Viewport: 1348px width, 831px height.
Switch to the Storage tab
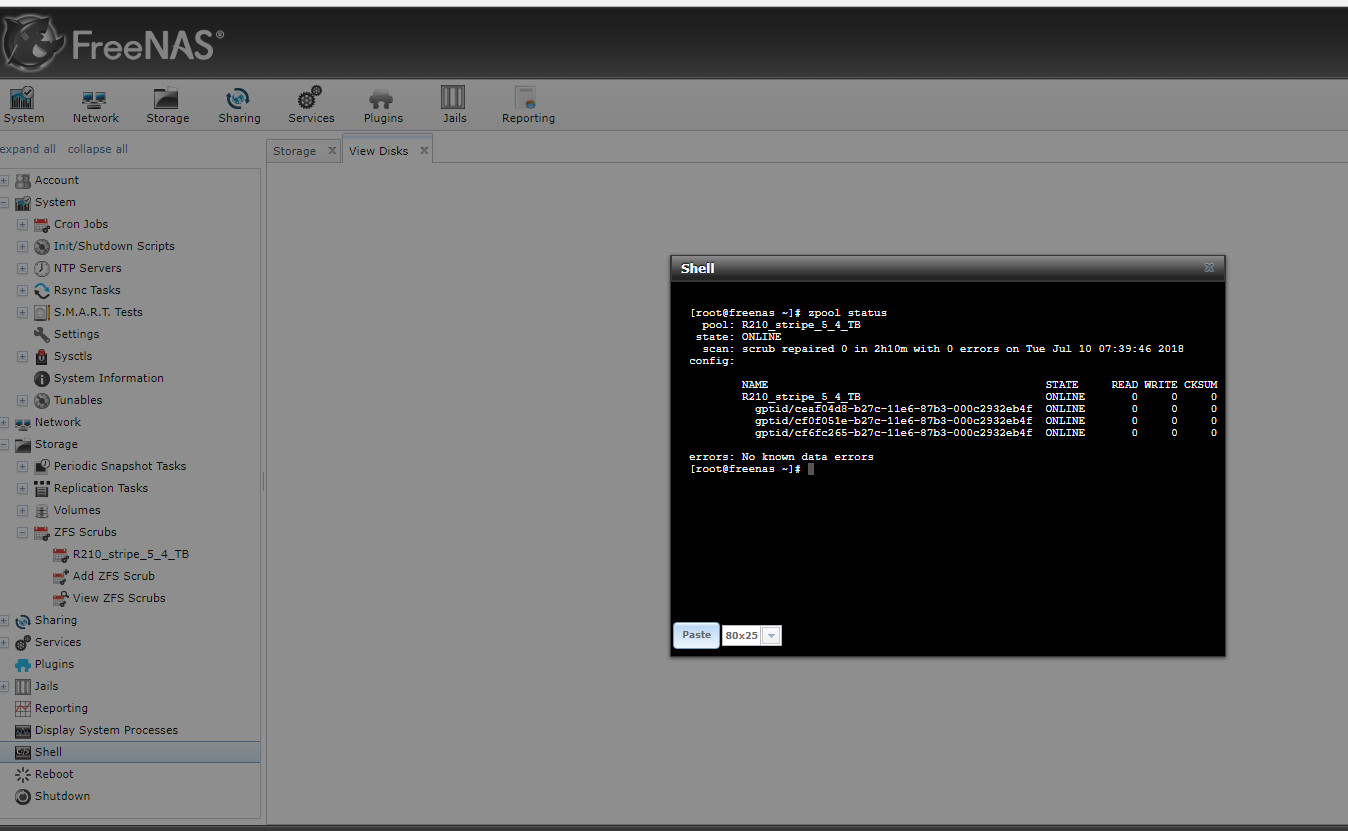pyautogui.click(x=294, y=151)
